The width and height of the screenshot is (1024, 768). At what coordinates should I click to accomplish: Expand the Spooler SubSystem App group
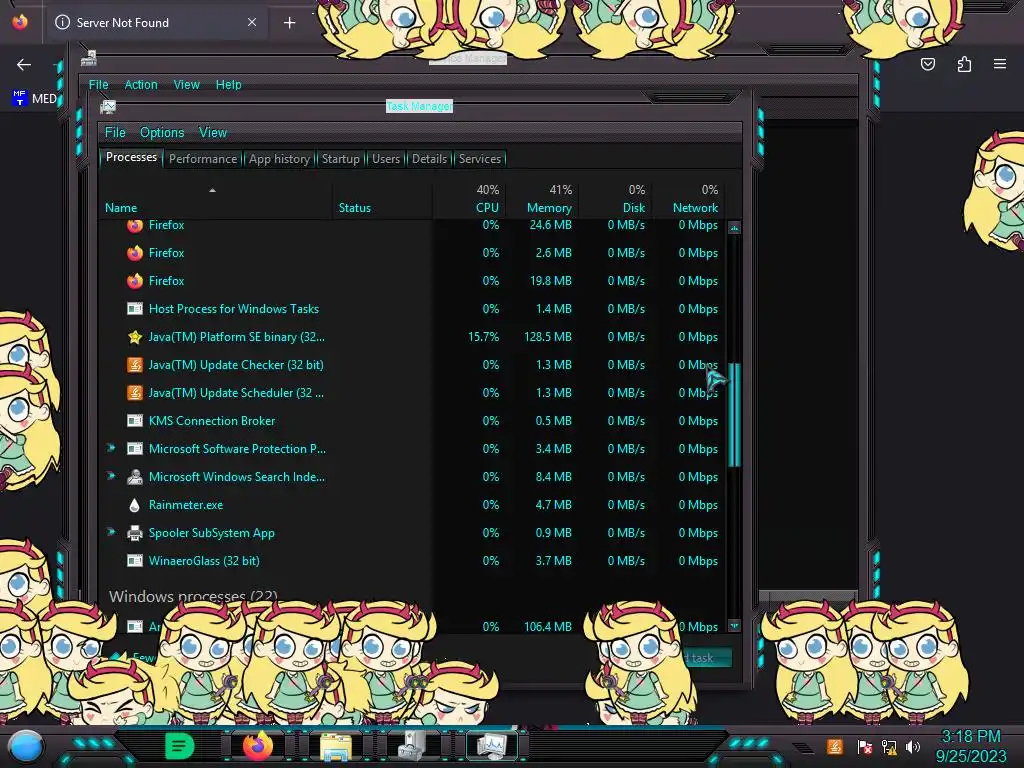pyautogui.click(x=111, y=532)
